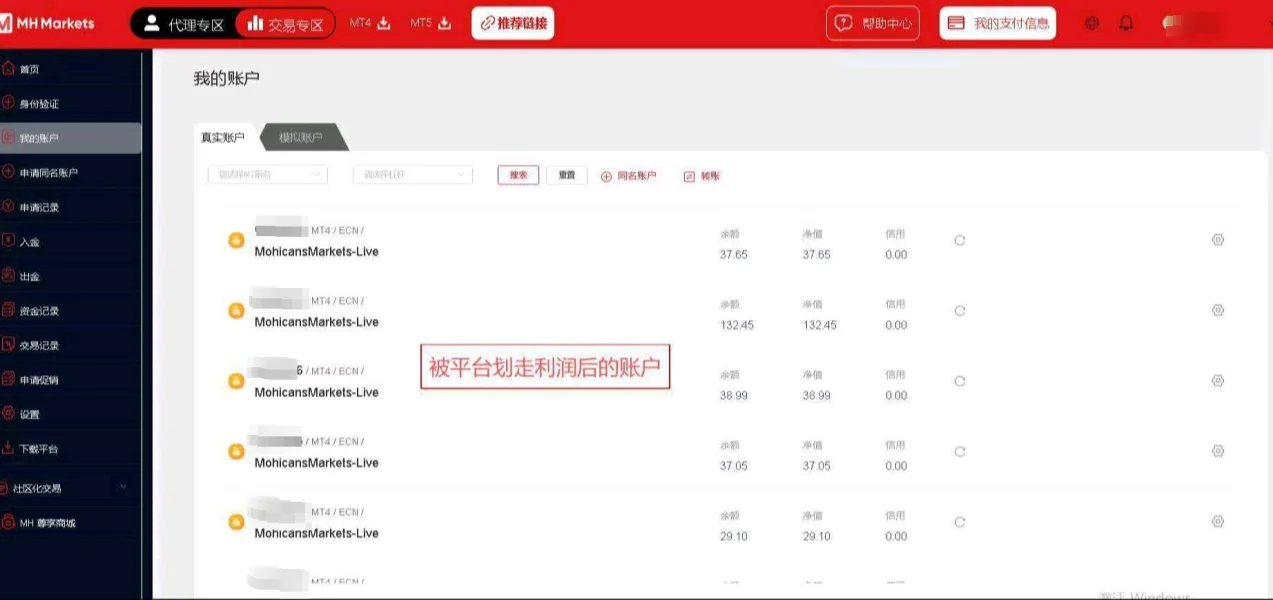Image resolution: width=1273 pixels, height=600 pixels.
Task: Switch to 模拟账户 tab
Action: click(302, 137)
